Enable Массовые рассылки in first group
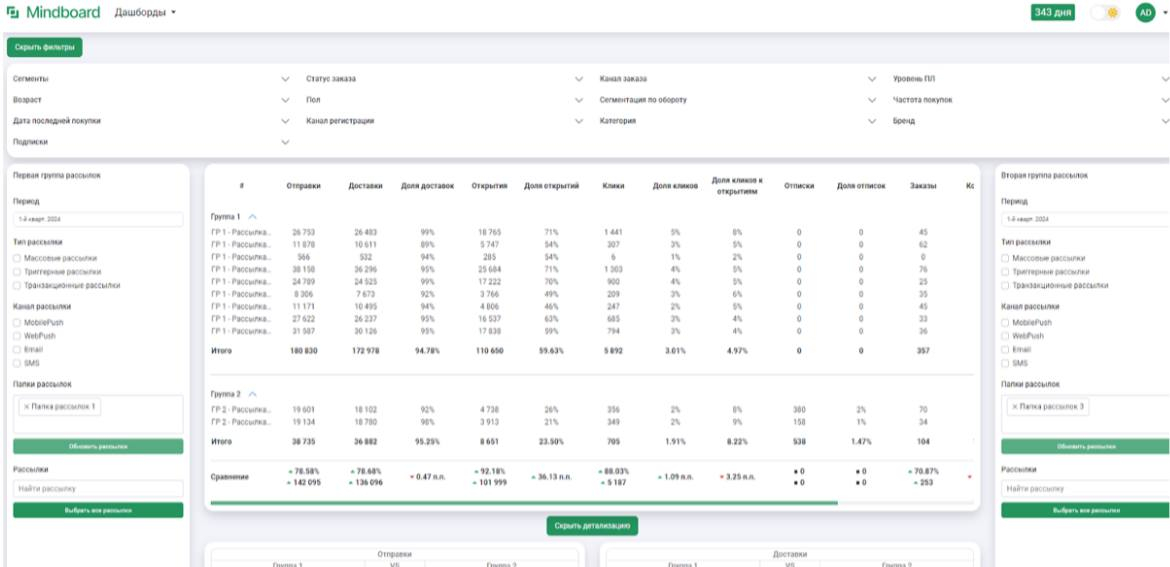This screenshot has height=567, width=1170. click(17, 258)
